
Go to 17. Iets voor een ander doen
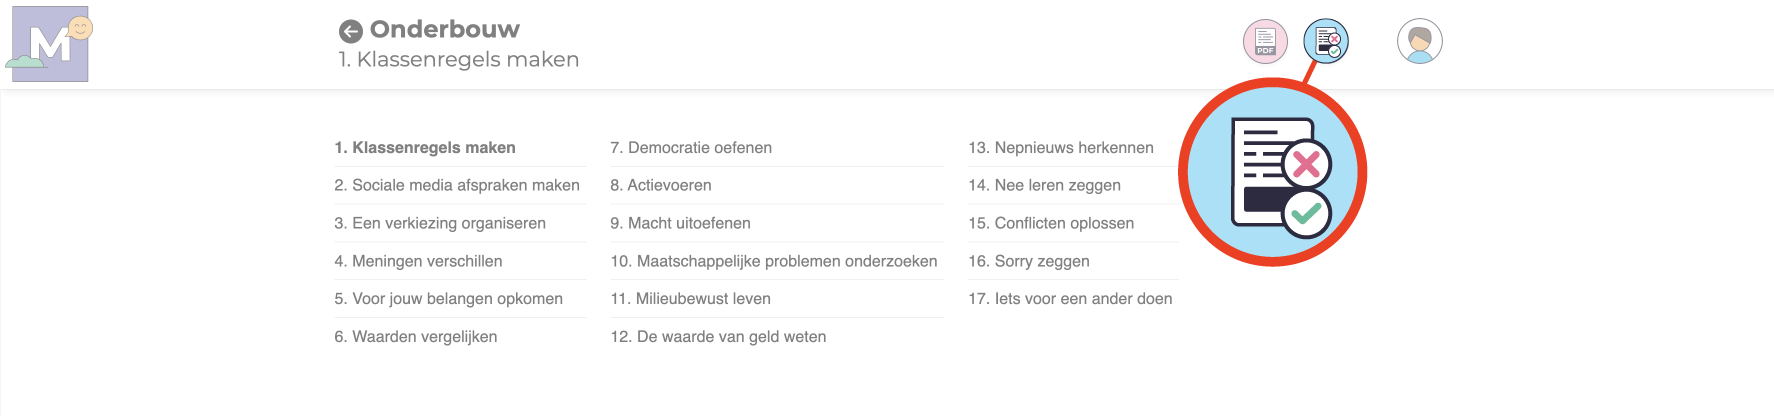click(x=1070, y=299)
